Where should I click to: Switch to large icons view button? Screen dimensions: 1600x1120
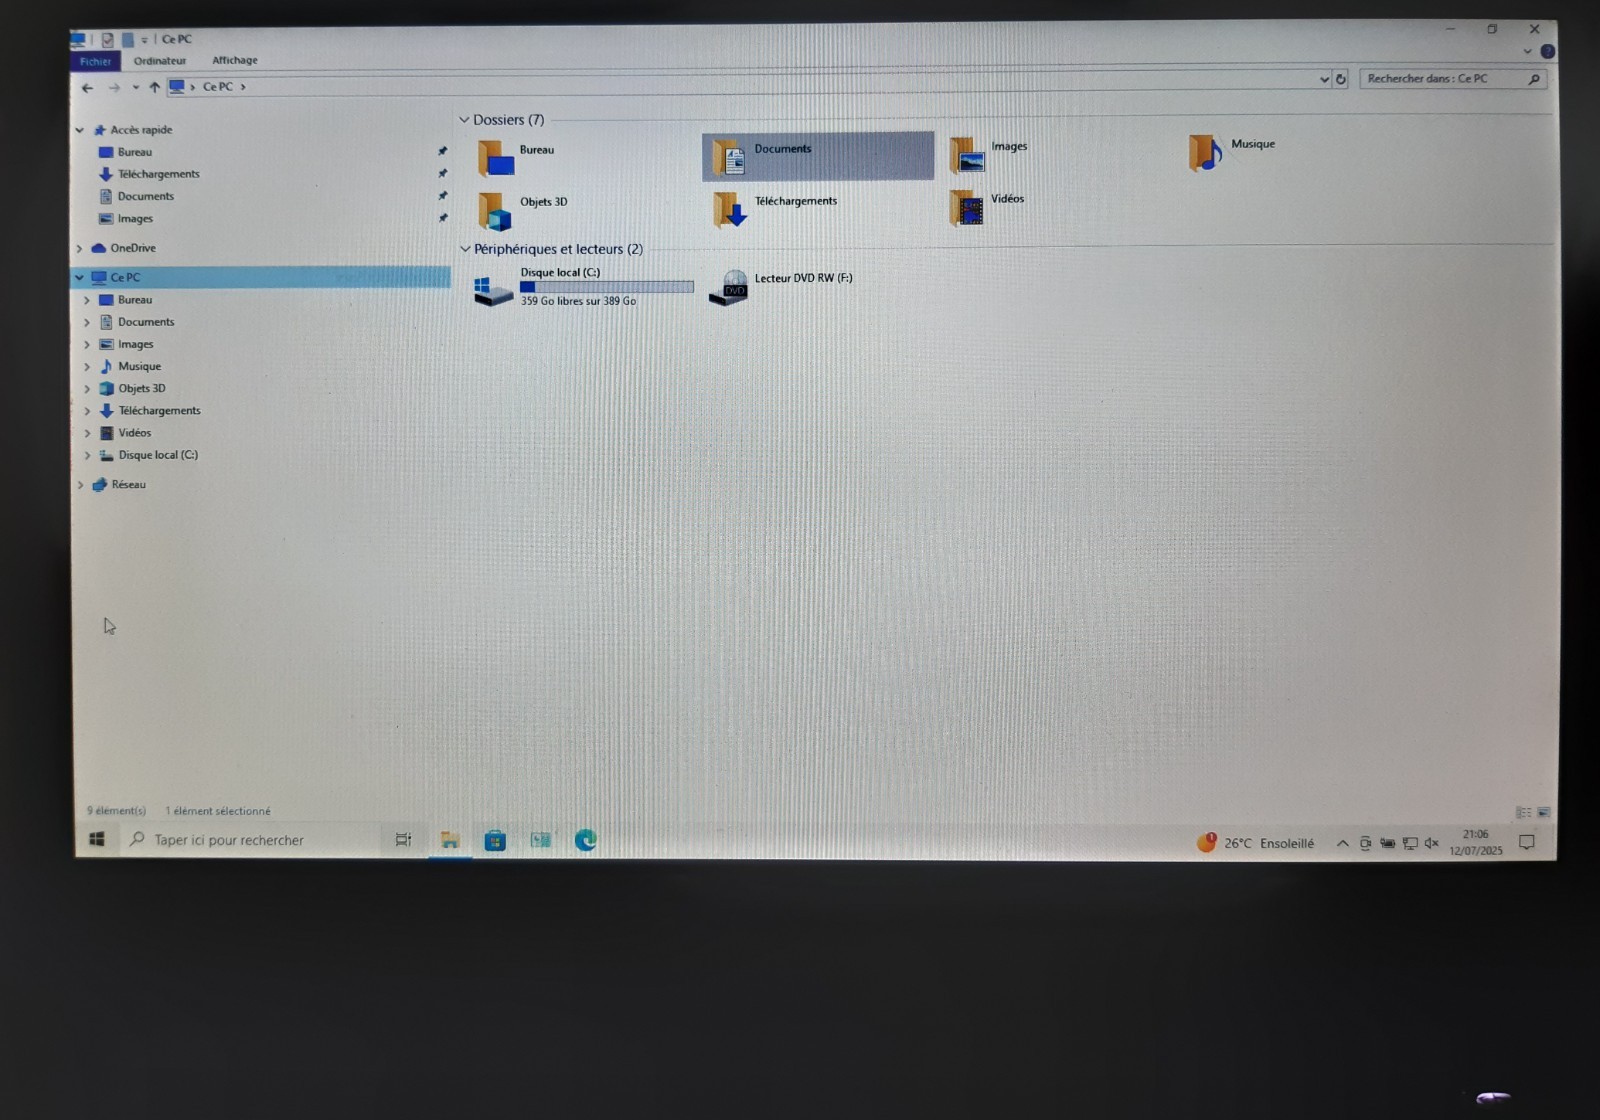point(1544,812)
